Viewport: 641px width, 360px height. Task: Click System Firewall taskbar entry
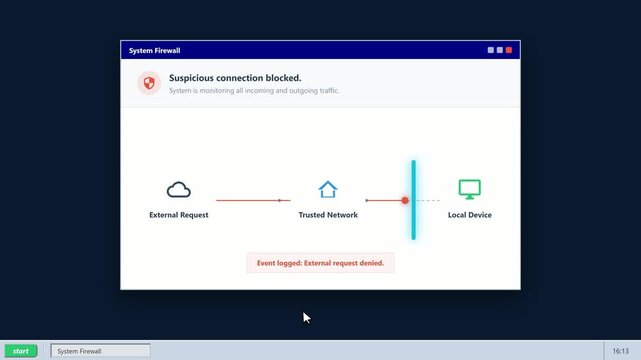[101, 351]
